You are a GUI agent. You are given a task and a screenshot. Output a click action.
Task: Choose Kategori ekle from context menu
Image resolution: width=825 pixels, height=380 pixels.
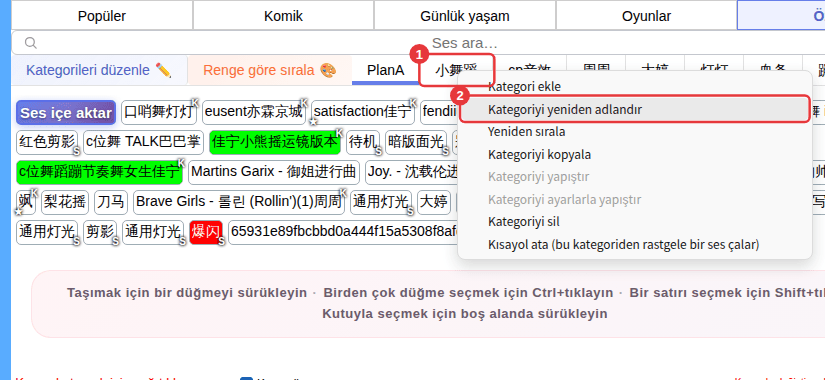point(524,86)
